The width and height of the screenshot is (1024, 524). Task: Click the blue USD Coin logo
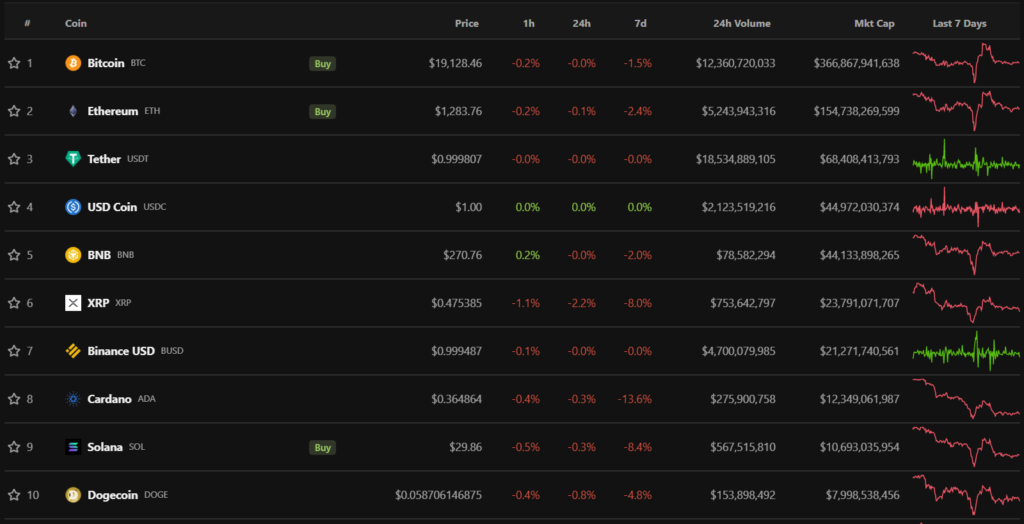73,207
